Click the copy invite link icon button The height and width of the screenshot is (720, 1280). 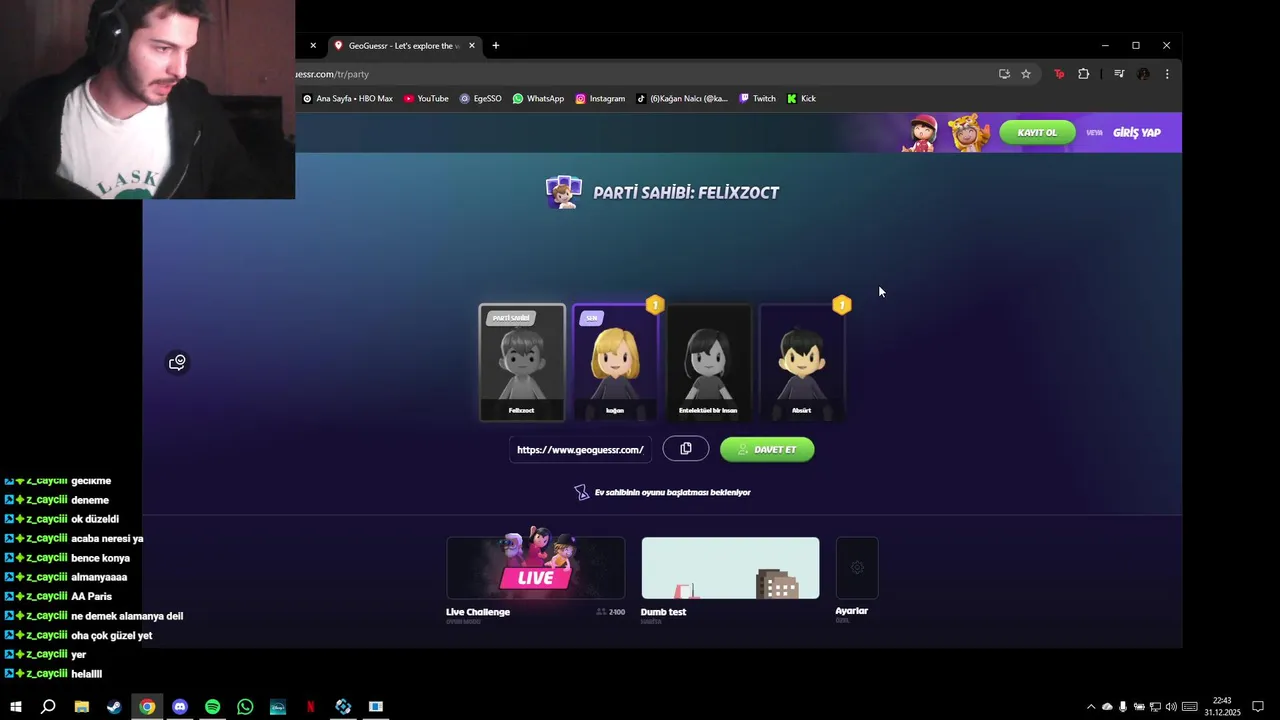[x=685, y=449]
